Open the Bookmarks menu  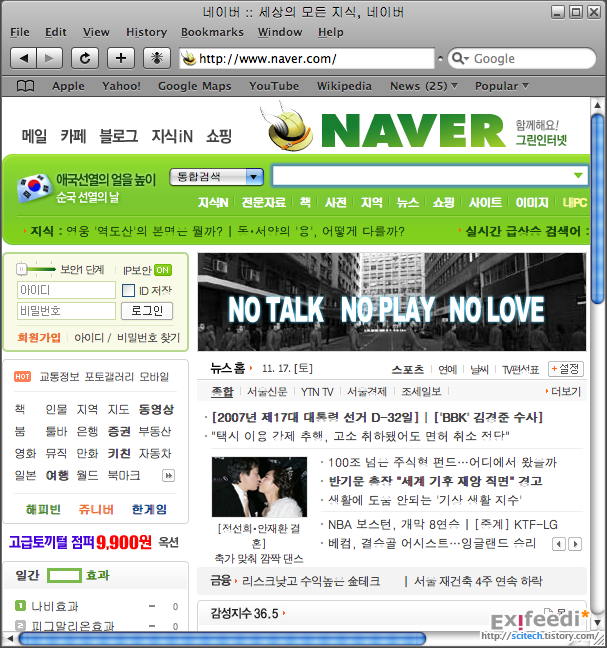(212, 32)
